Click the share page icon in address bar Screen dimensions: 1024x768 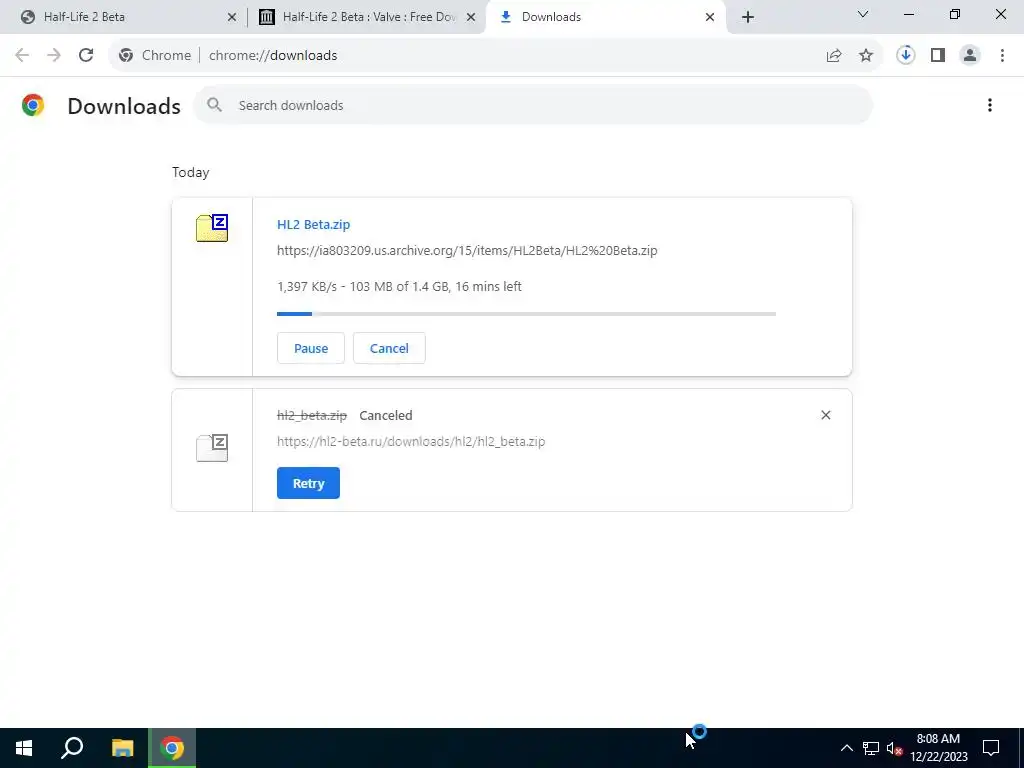834,56
